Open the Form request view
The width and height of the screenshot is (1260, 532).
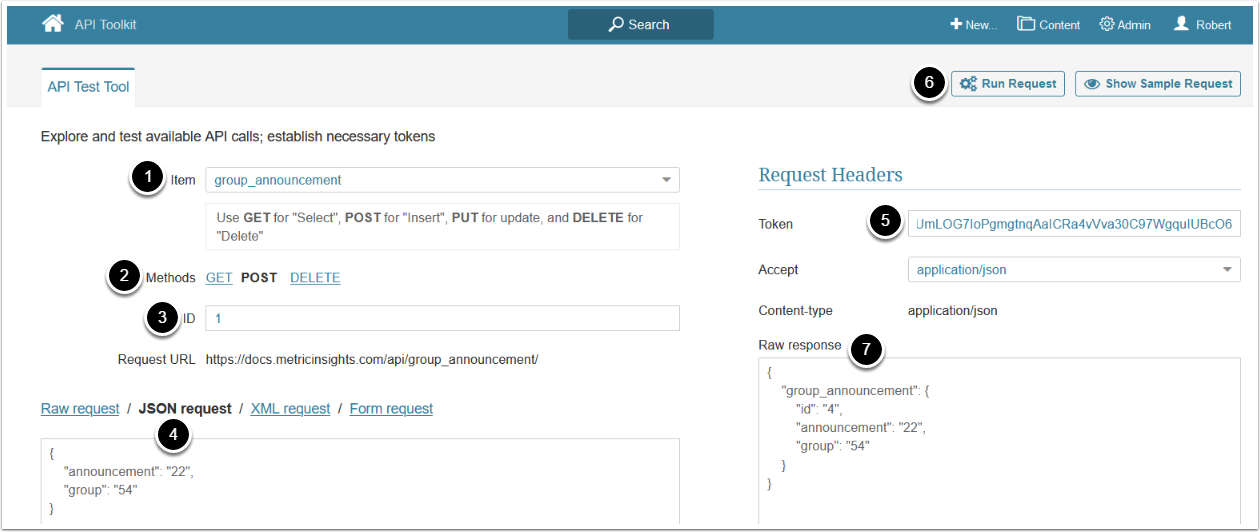pyautogui.click(x=391, y=408)
